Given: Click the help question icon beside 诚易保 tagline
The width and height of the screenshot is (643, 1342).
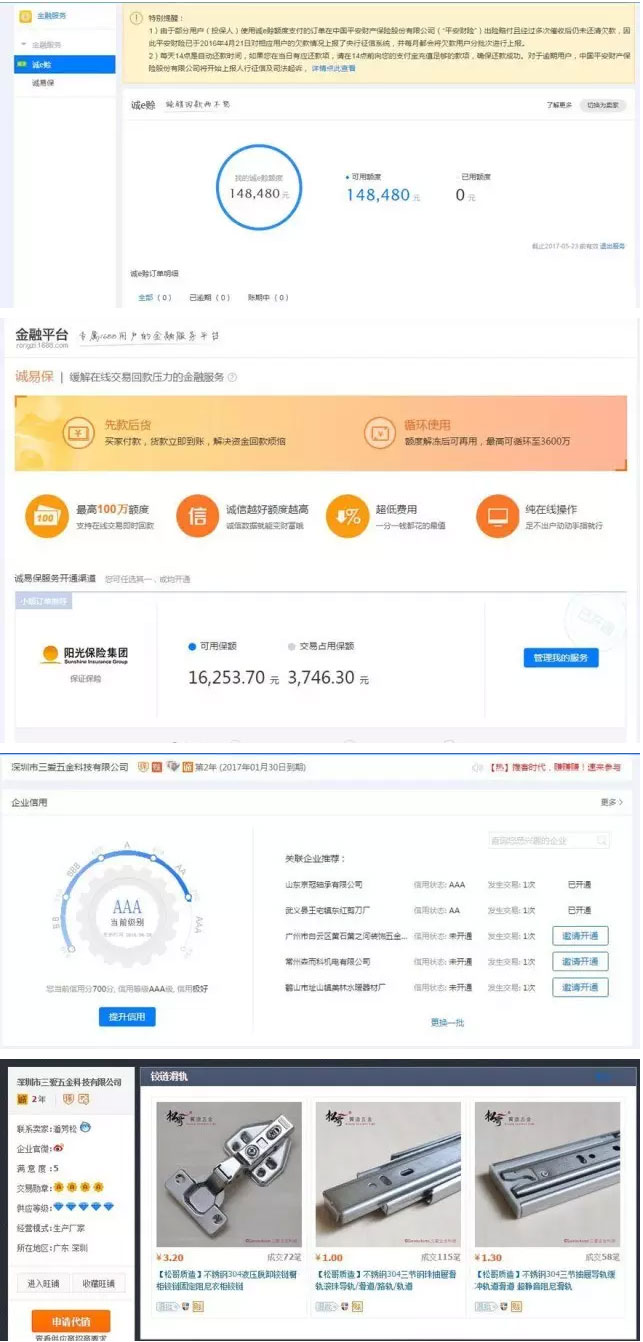Looking at the screenshot, I should click(x=232, y=377).
